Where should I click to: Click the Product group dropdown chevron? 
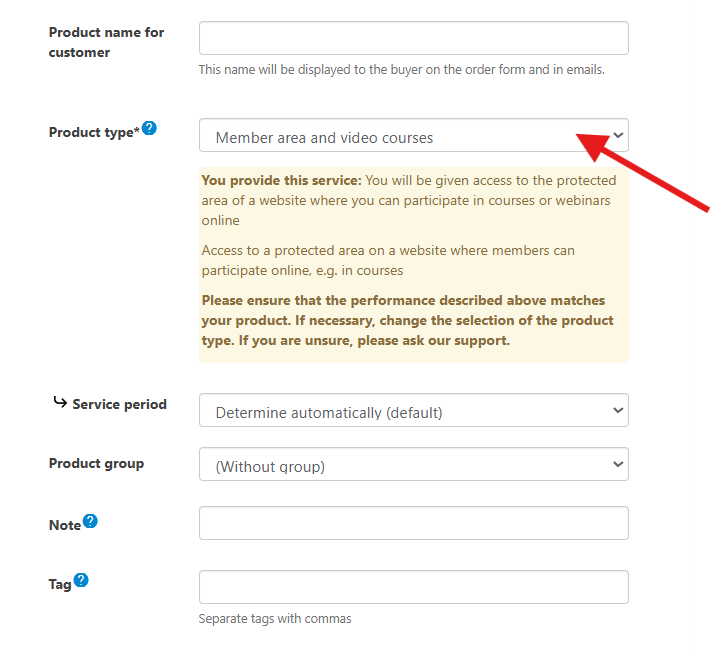coord(618,464)
